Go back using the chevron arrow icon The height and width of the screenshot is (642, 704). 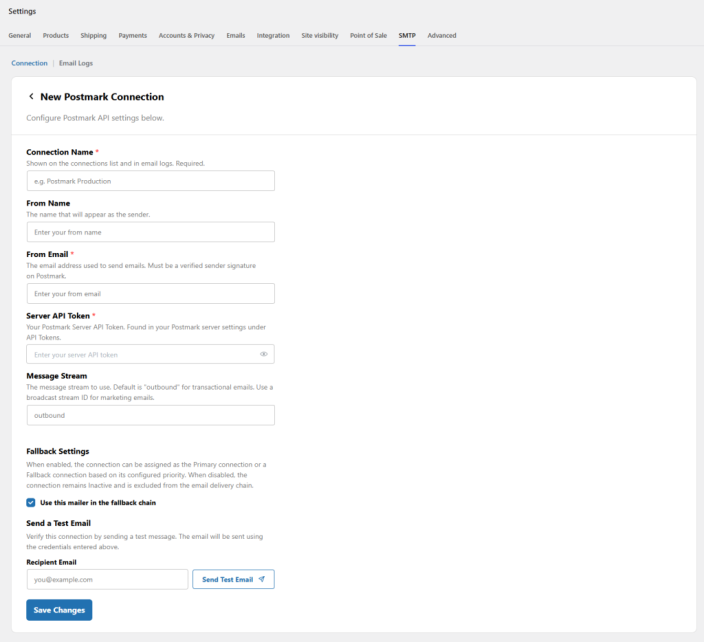pos(31,96)
